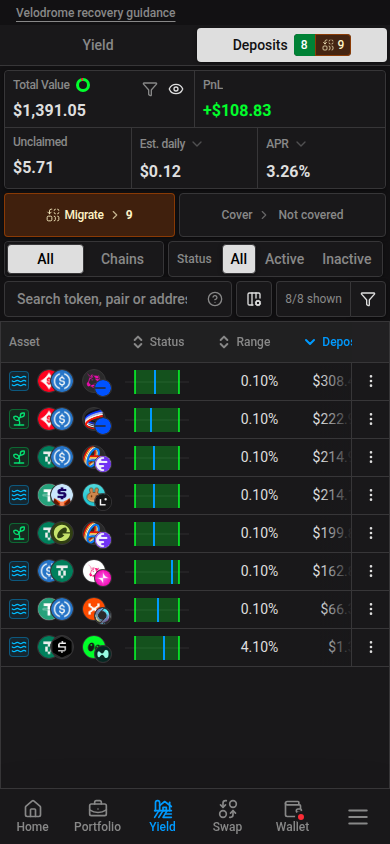Open the filter funnel next to 8/8 shown

[368, 299]
